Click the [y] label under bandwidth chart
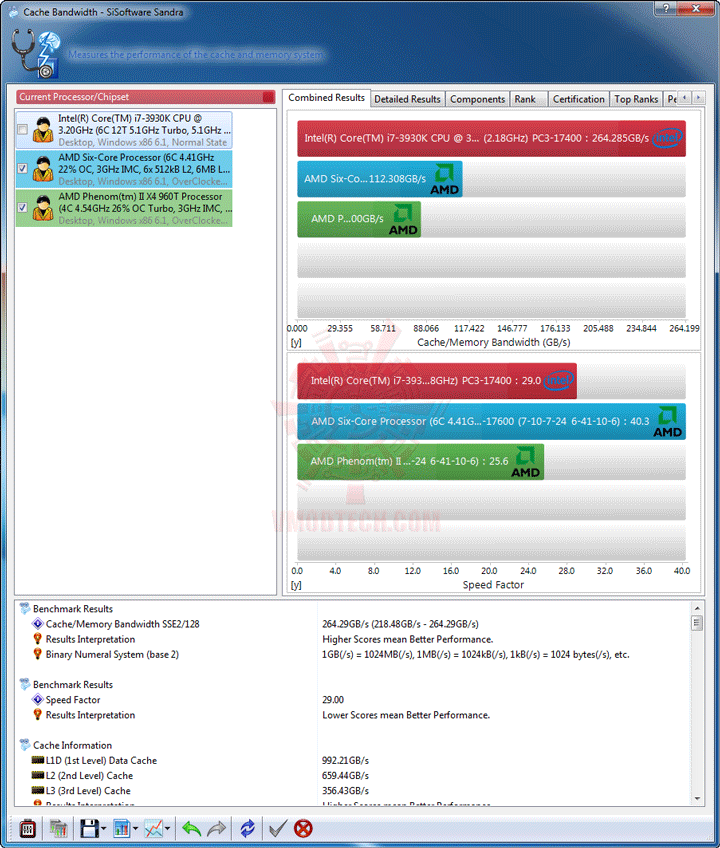 [296, 342]
